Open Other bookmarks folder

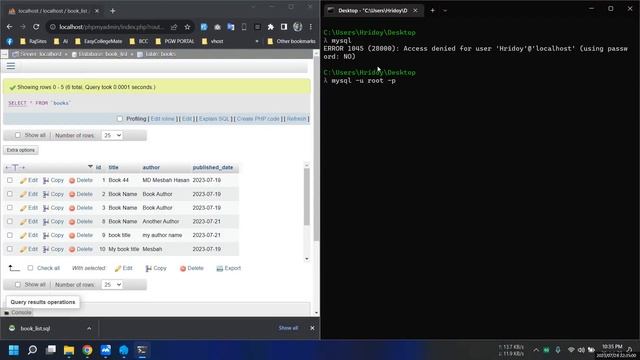click(291, 41)
